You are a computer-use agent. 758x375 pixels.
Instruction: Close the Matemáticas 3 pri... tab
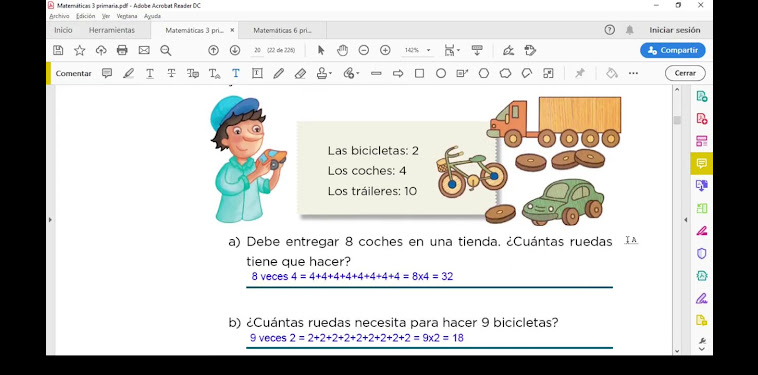[x=232, y=30]
